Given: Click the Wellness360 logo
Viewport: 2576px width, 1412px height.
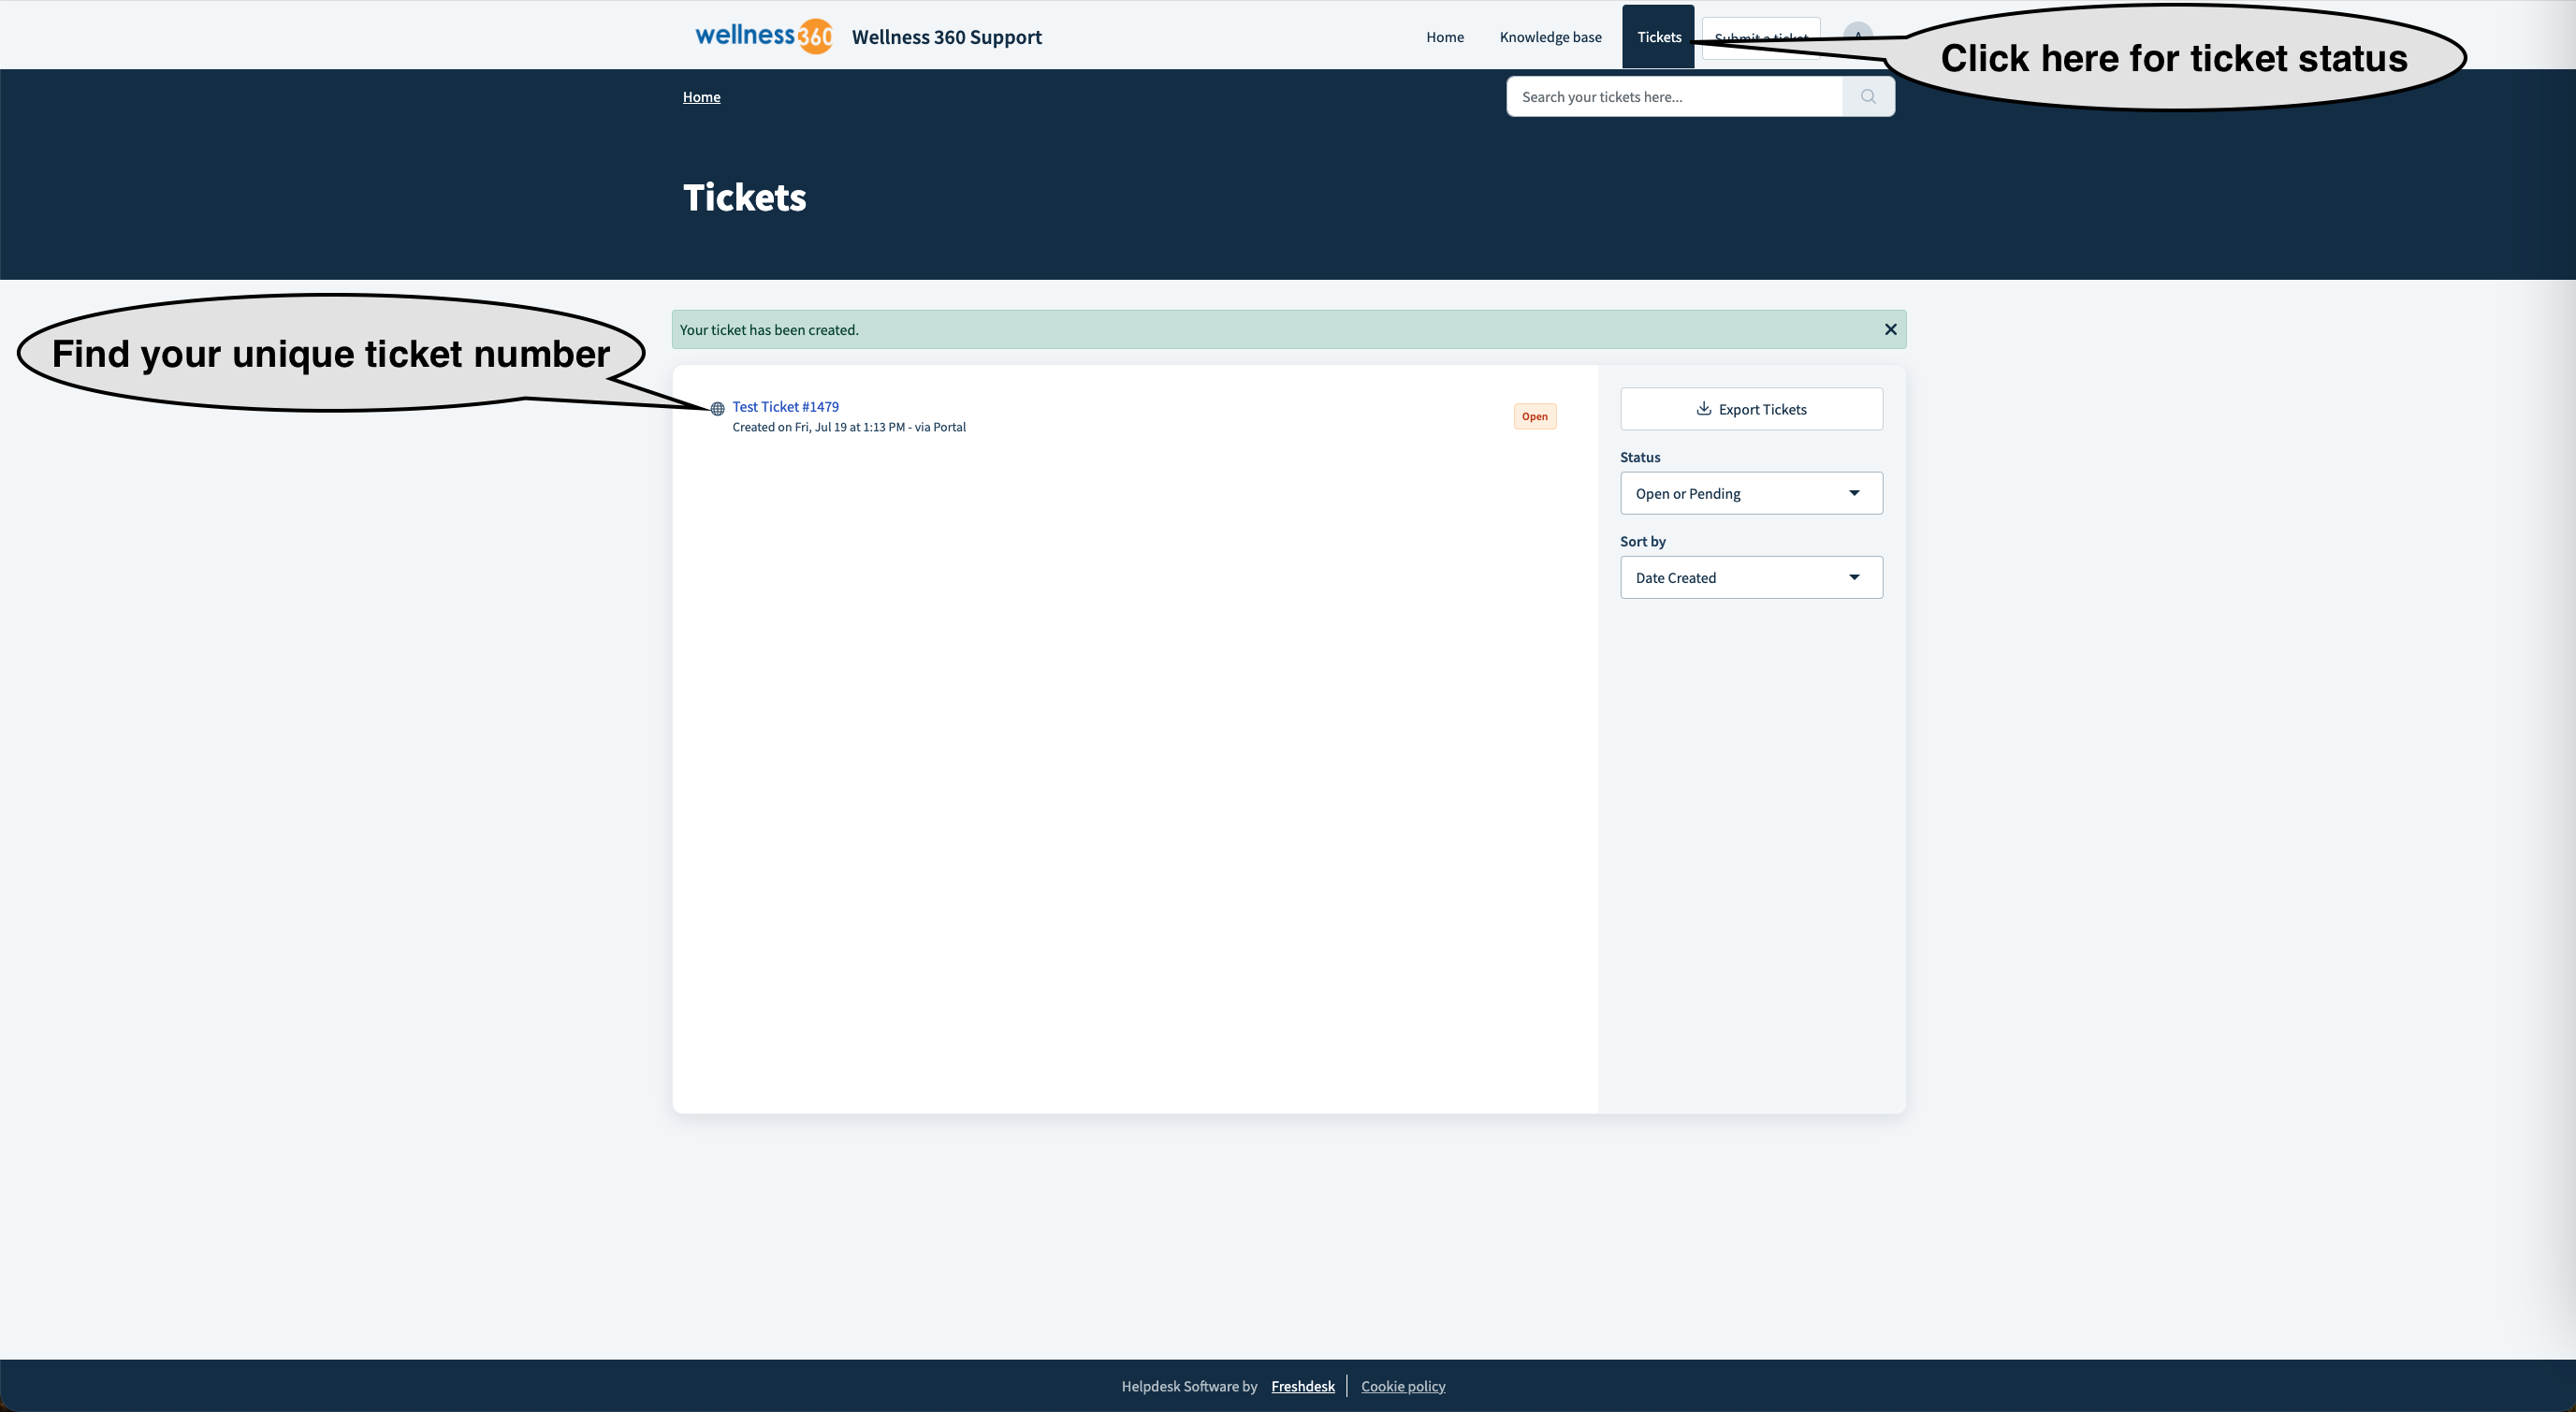Looking at the screenshot, I should click(x=763, y=36).
